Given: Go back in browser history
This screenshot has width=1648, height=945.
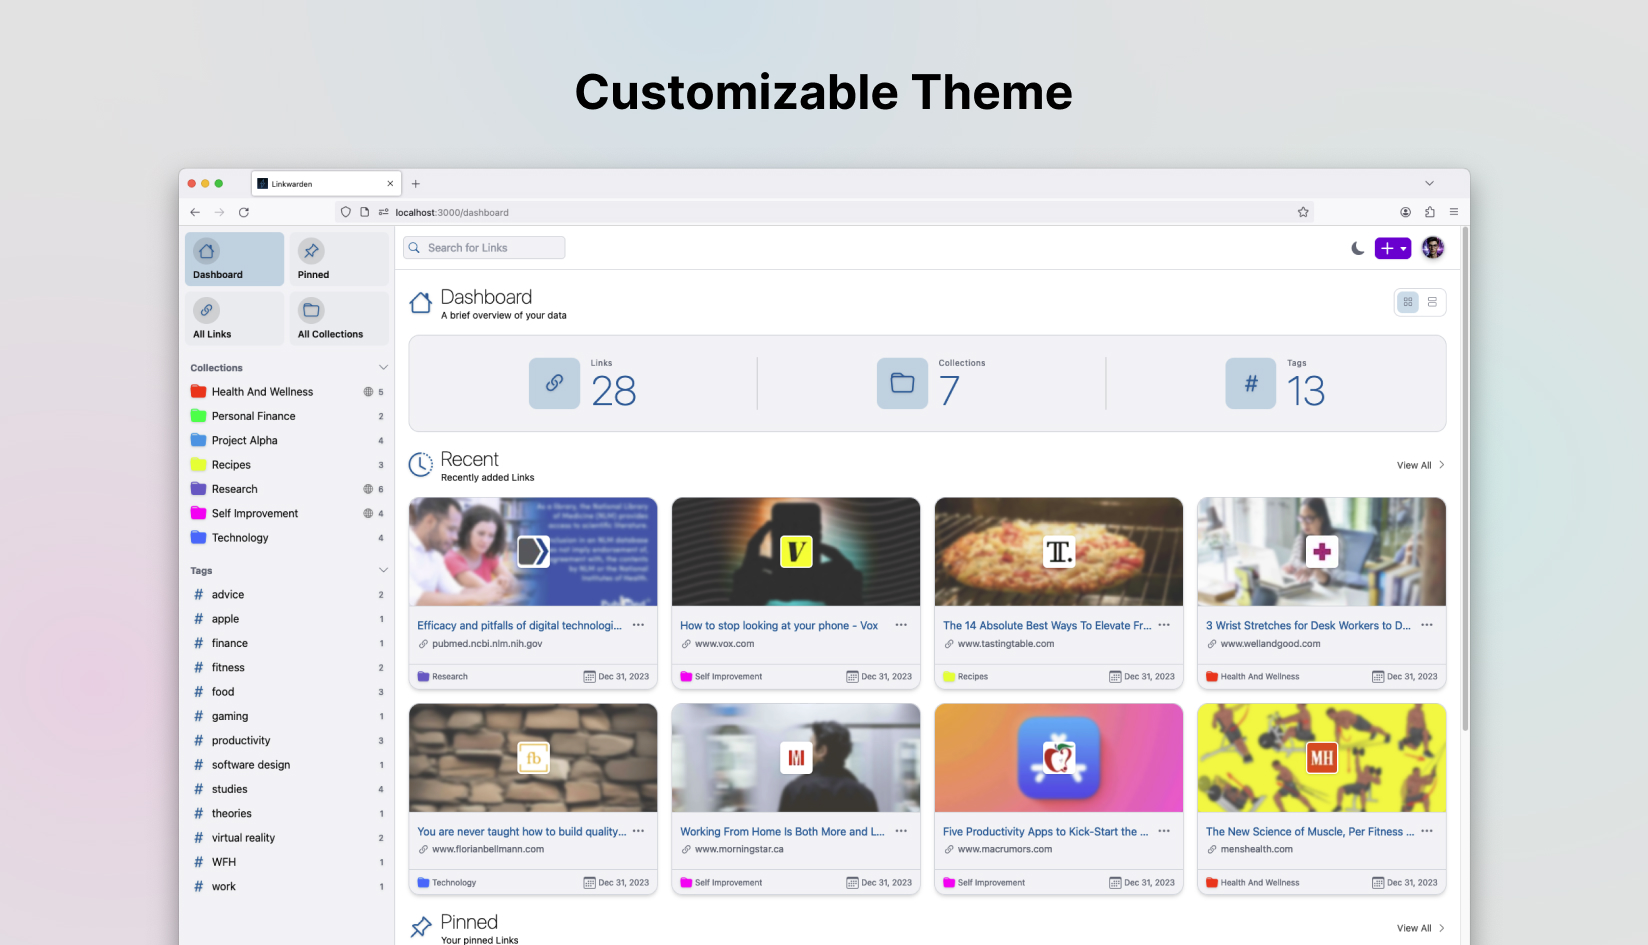Looking at the screenshot, I should (195, 212).
